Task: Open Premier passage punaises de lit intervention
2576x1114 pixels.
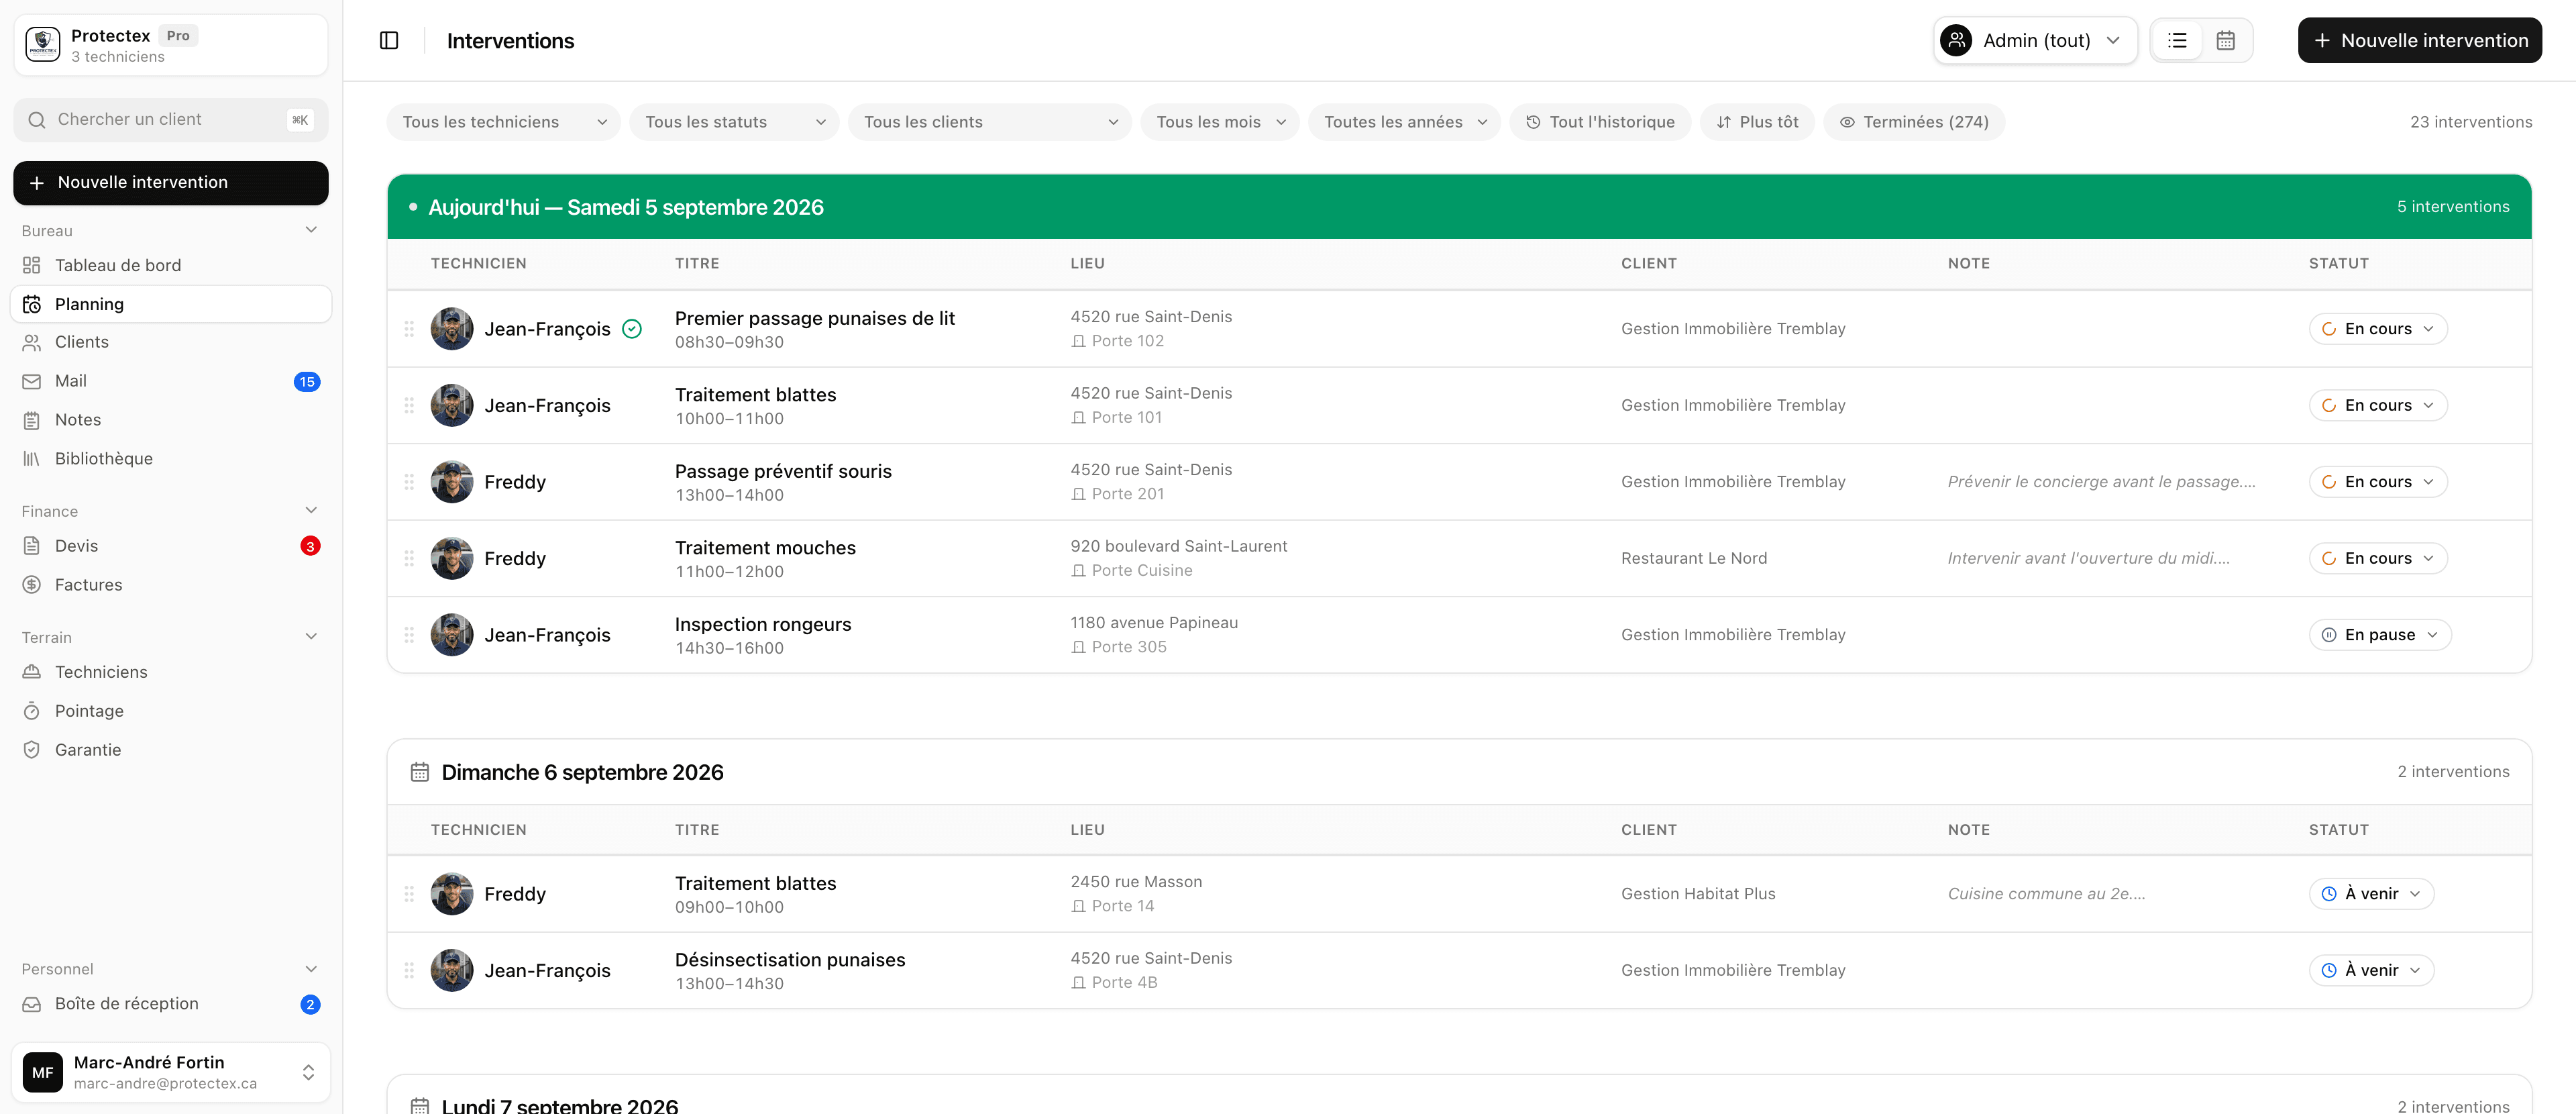Action: click(814, 318)
